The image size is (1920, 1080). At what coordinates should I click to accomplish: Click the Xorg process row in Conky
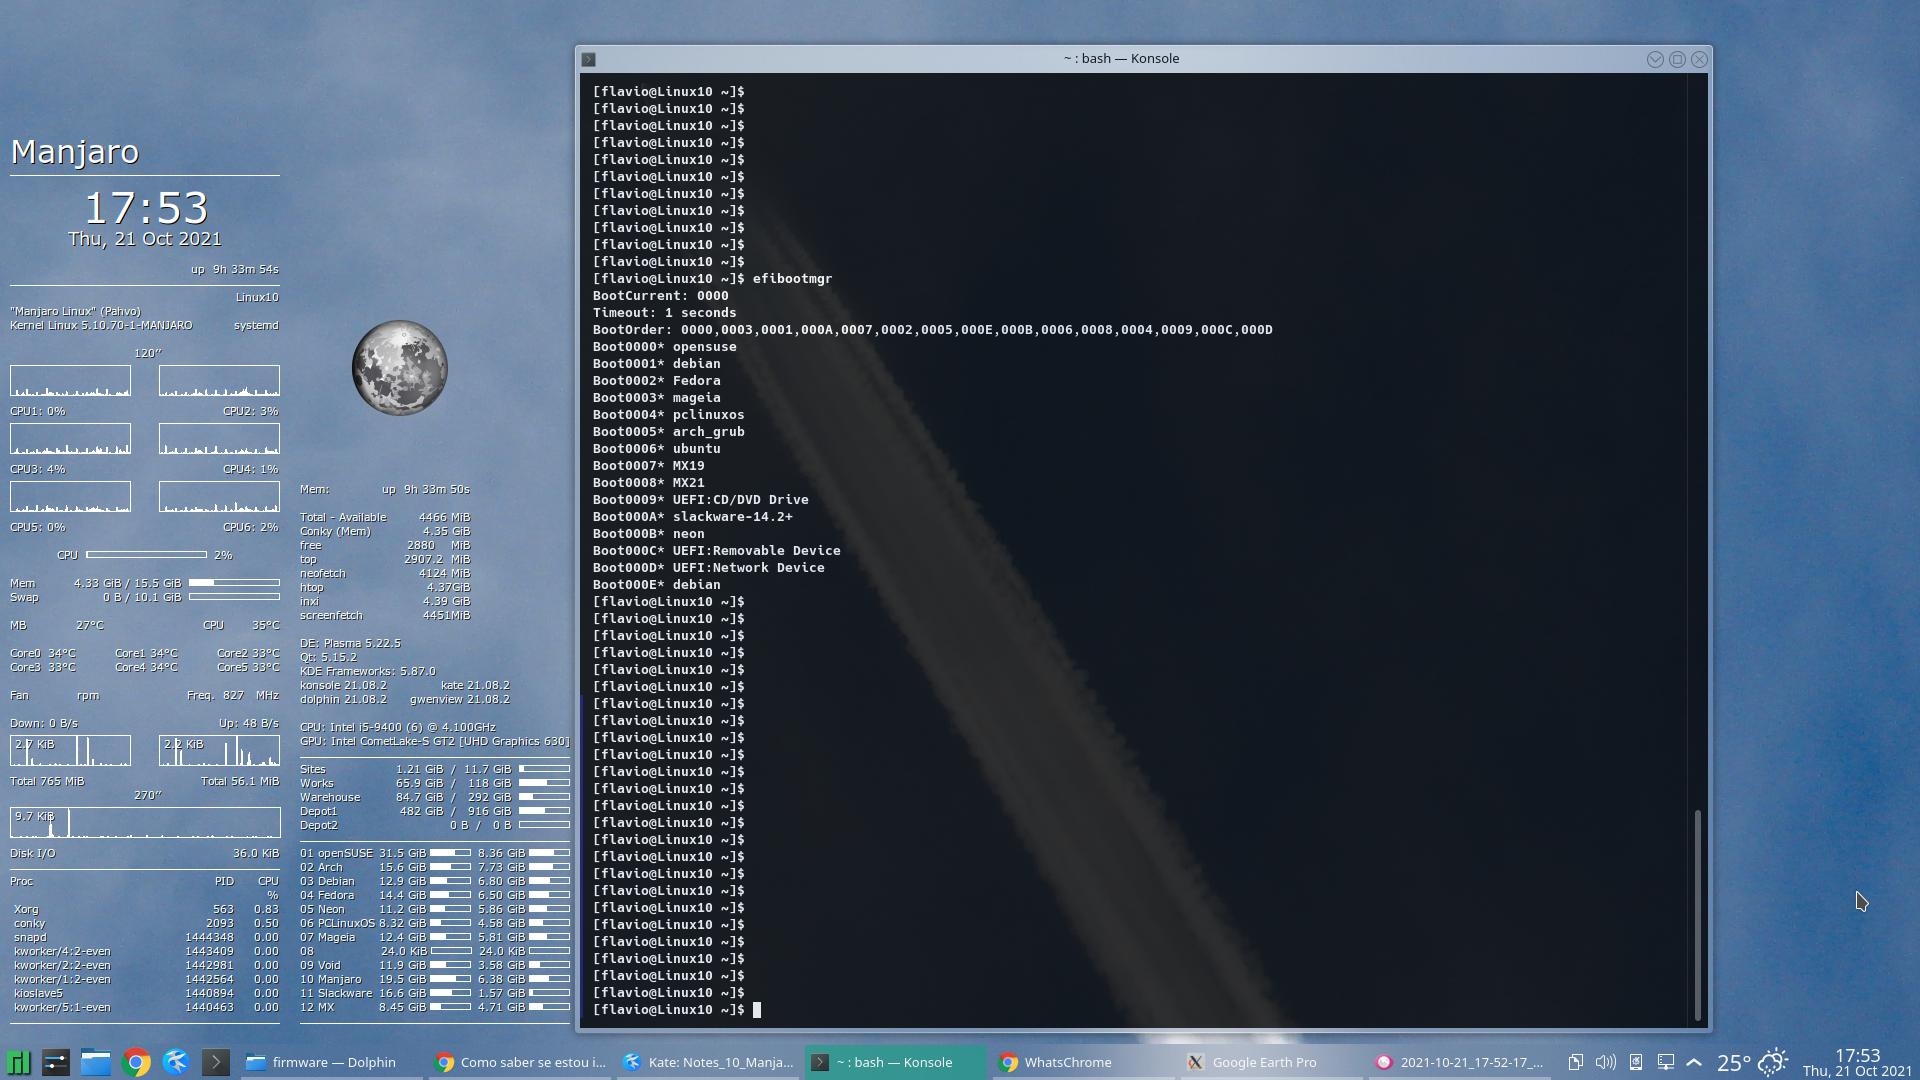click(x=145, y=910)
